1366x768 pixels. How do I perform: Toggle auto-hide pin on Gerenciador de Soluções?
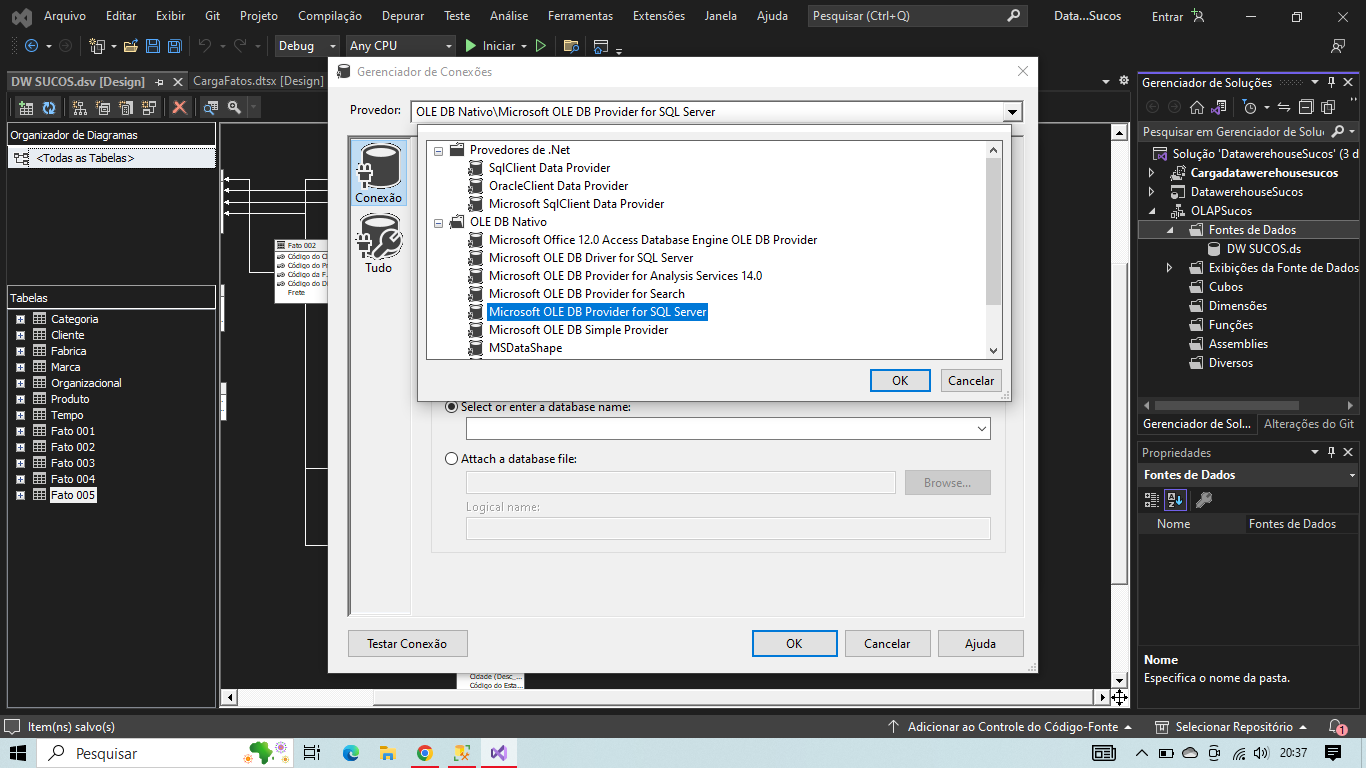(1331, 83)
